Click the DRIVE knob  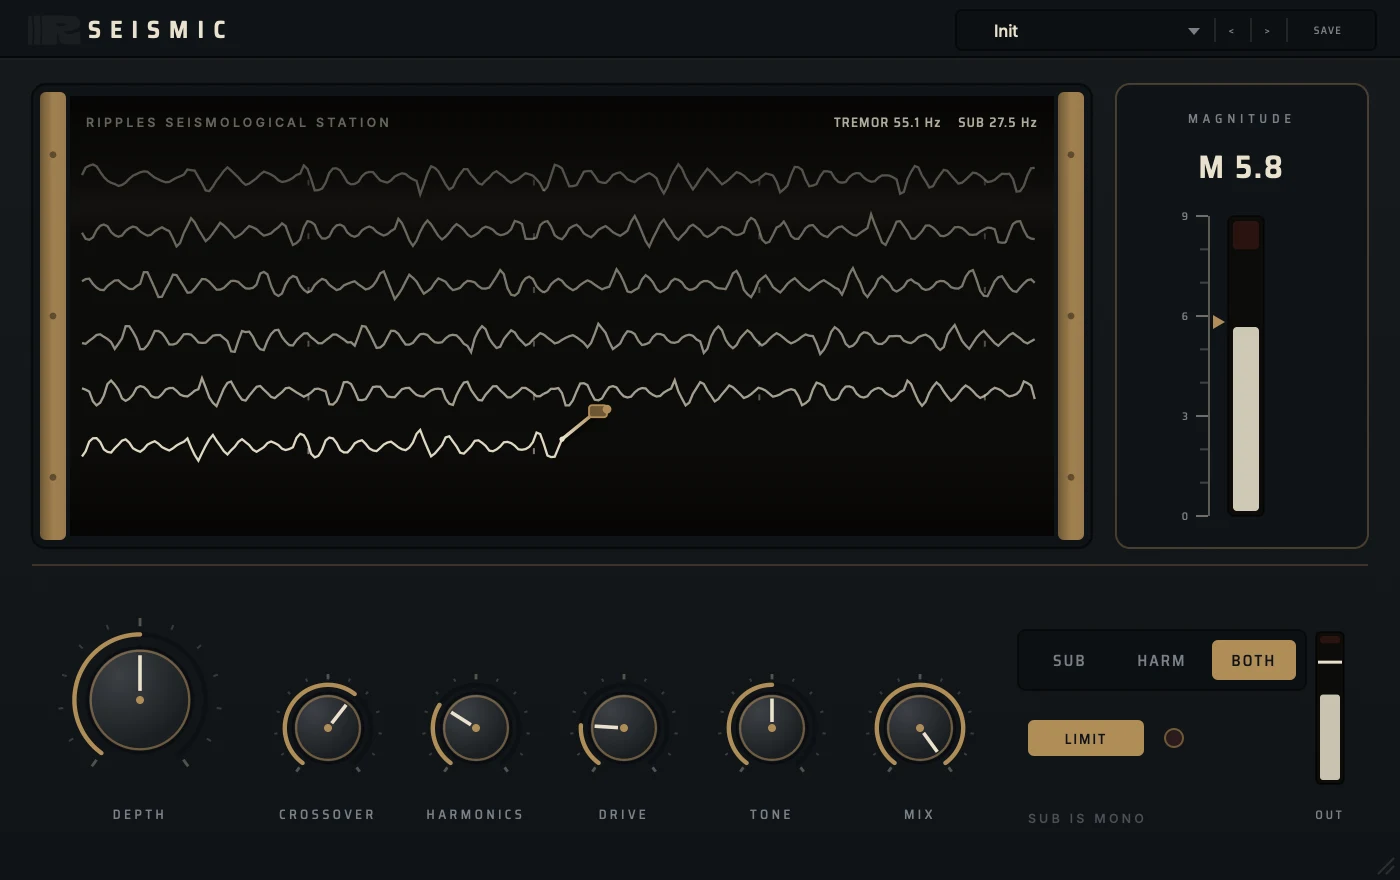coord(624,728)
